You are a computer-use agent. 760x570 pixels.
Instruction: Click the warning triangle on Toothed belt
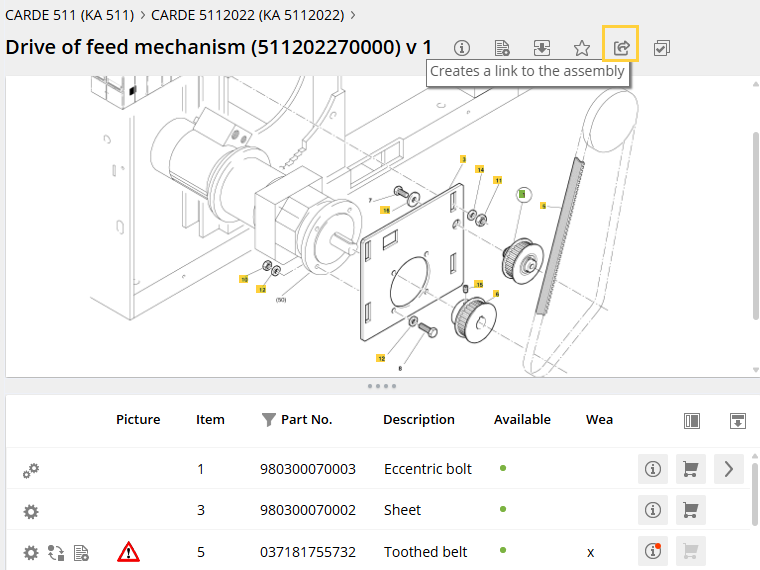[x=129, y=551]
